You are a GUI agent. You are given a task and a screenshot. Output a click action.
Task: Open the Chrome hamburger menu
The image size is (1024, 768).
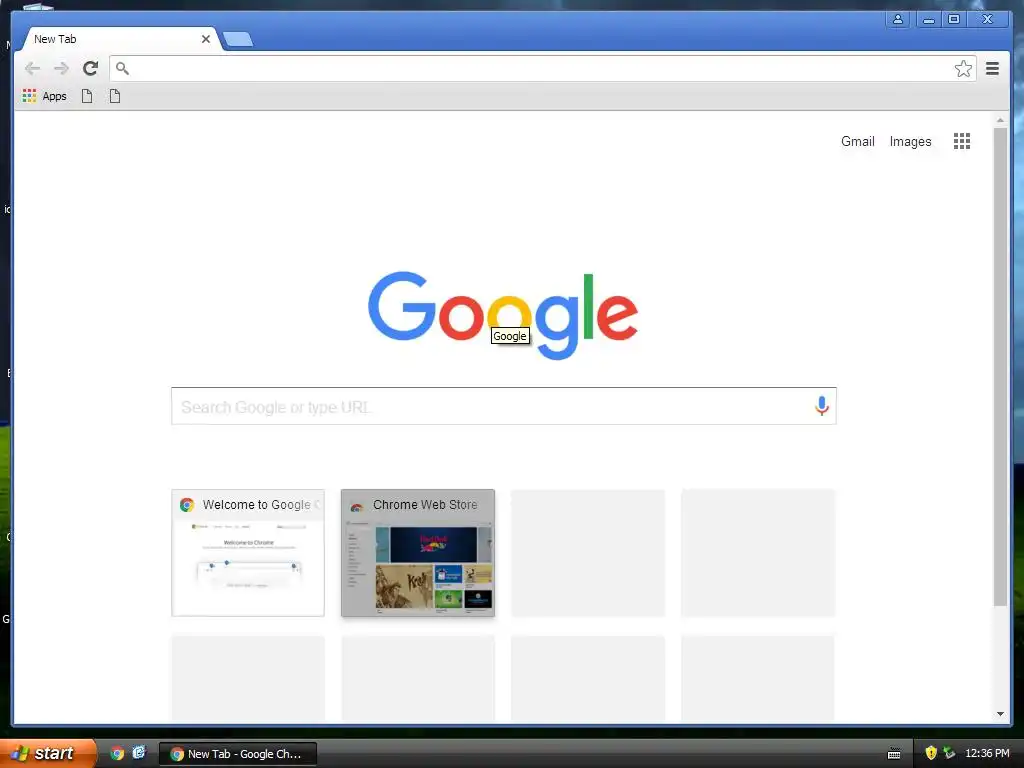pyautogui.click(x=992, y=68)
